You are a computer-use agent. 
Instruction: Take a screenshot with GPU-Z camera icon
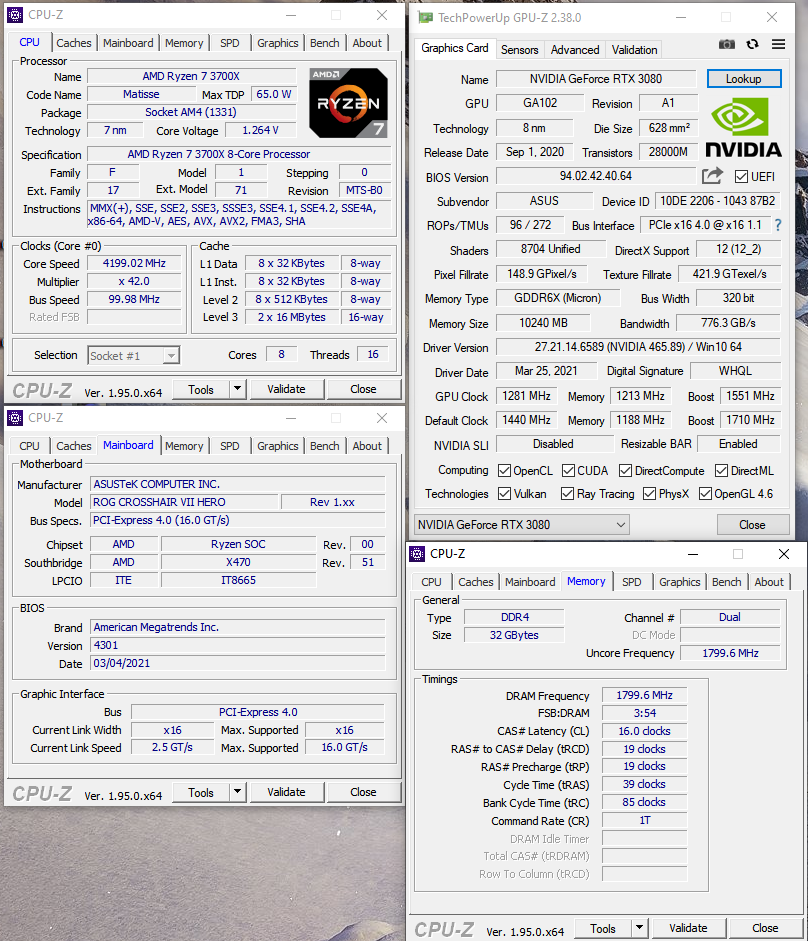[726, 44]
